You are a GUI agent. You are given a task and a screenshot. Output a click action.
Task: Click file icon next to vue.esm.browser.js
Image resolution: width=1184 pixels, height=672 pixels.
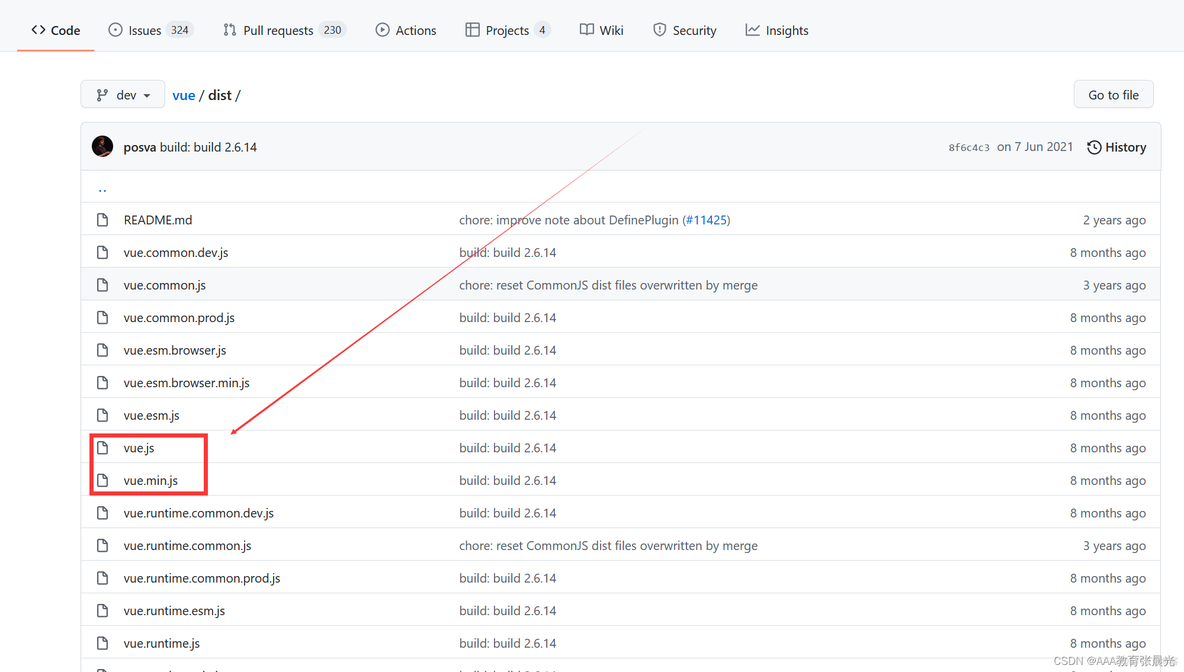[103, 350]
